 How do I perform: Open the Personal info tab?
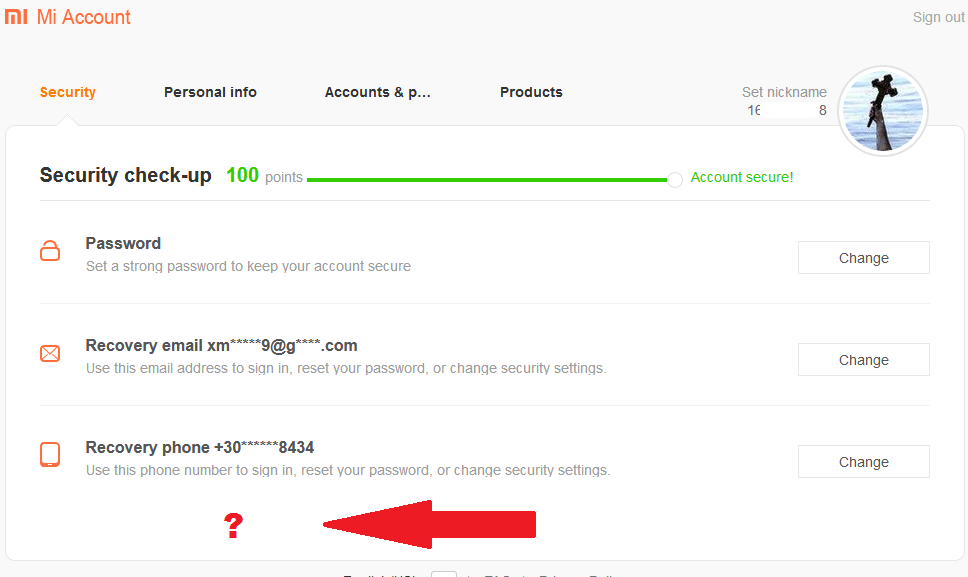(x=210, y=92)
